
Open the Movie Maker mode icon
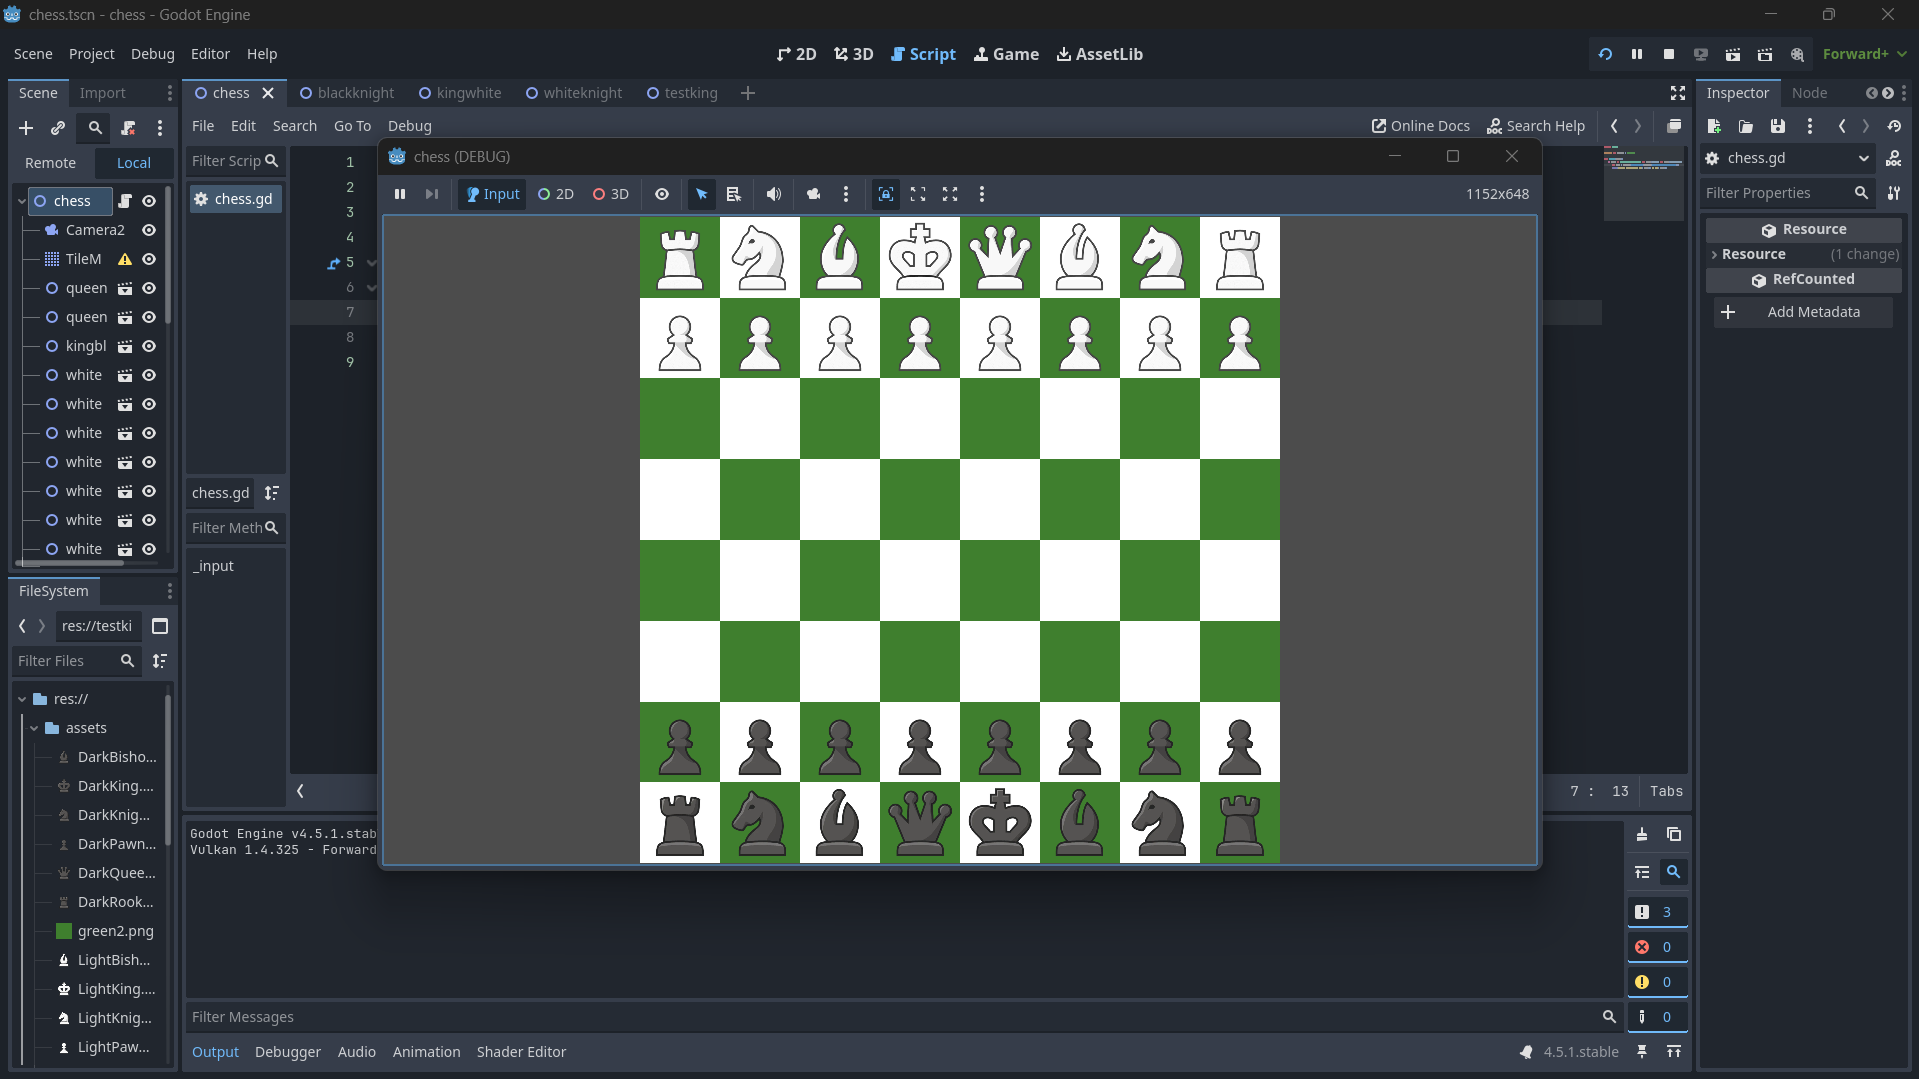coord(1797,54)
